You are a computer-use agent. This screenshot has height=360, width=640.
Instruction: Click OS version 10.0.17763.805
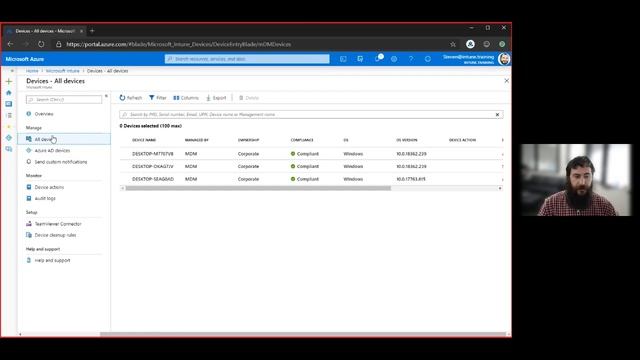(411, 179)
